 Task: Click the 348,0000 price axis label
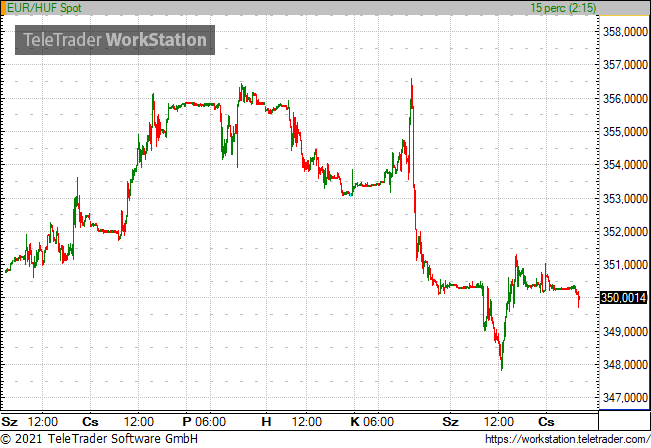(x=625, y=365)
